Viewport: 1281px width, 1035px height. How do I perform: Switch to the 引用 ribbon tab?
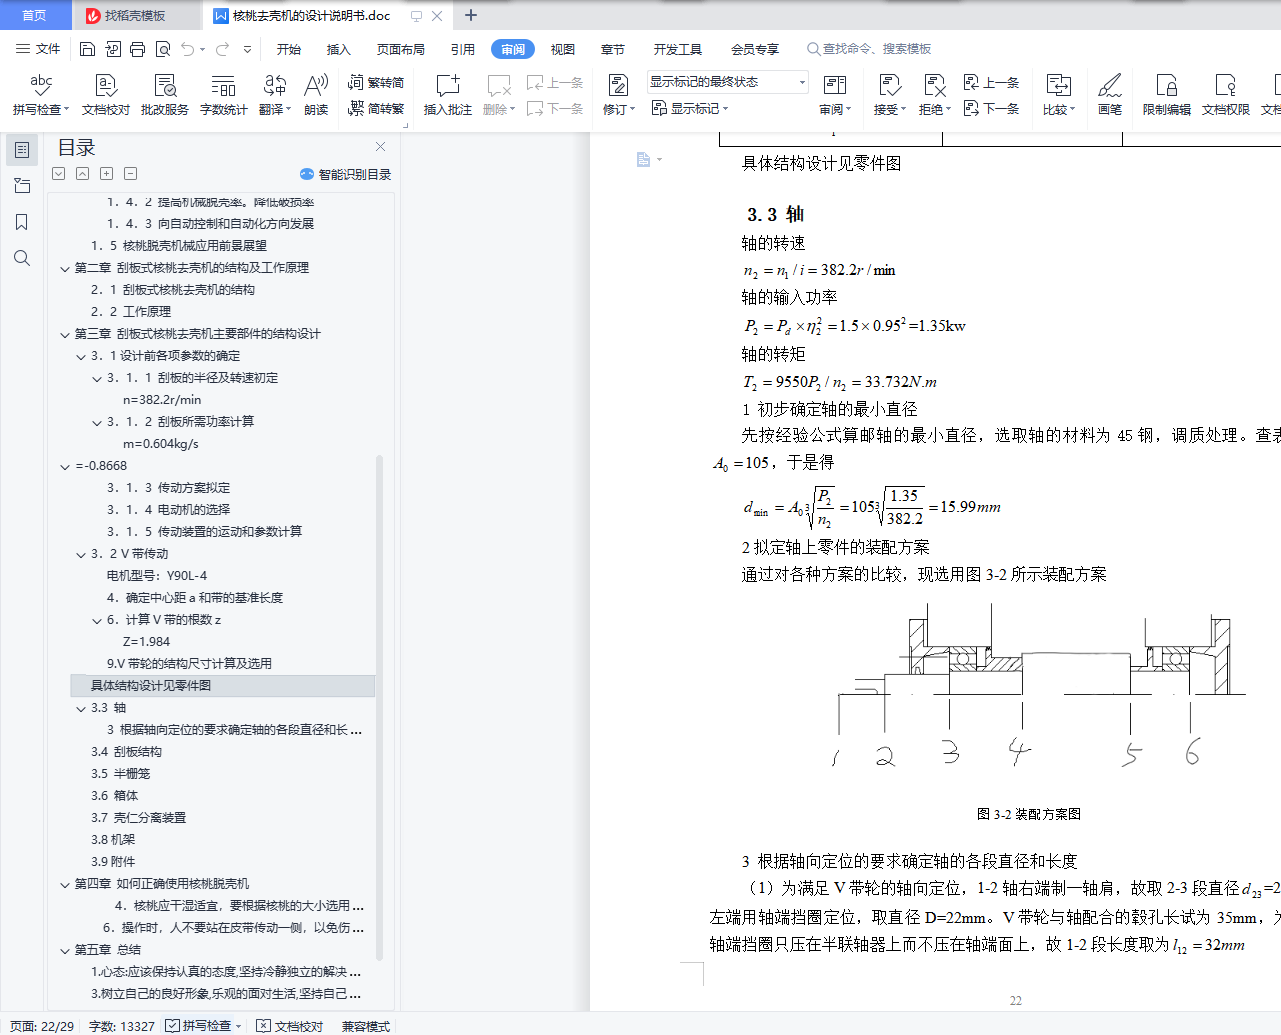pyautogui.click(x=462, y=49)
